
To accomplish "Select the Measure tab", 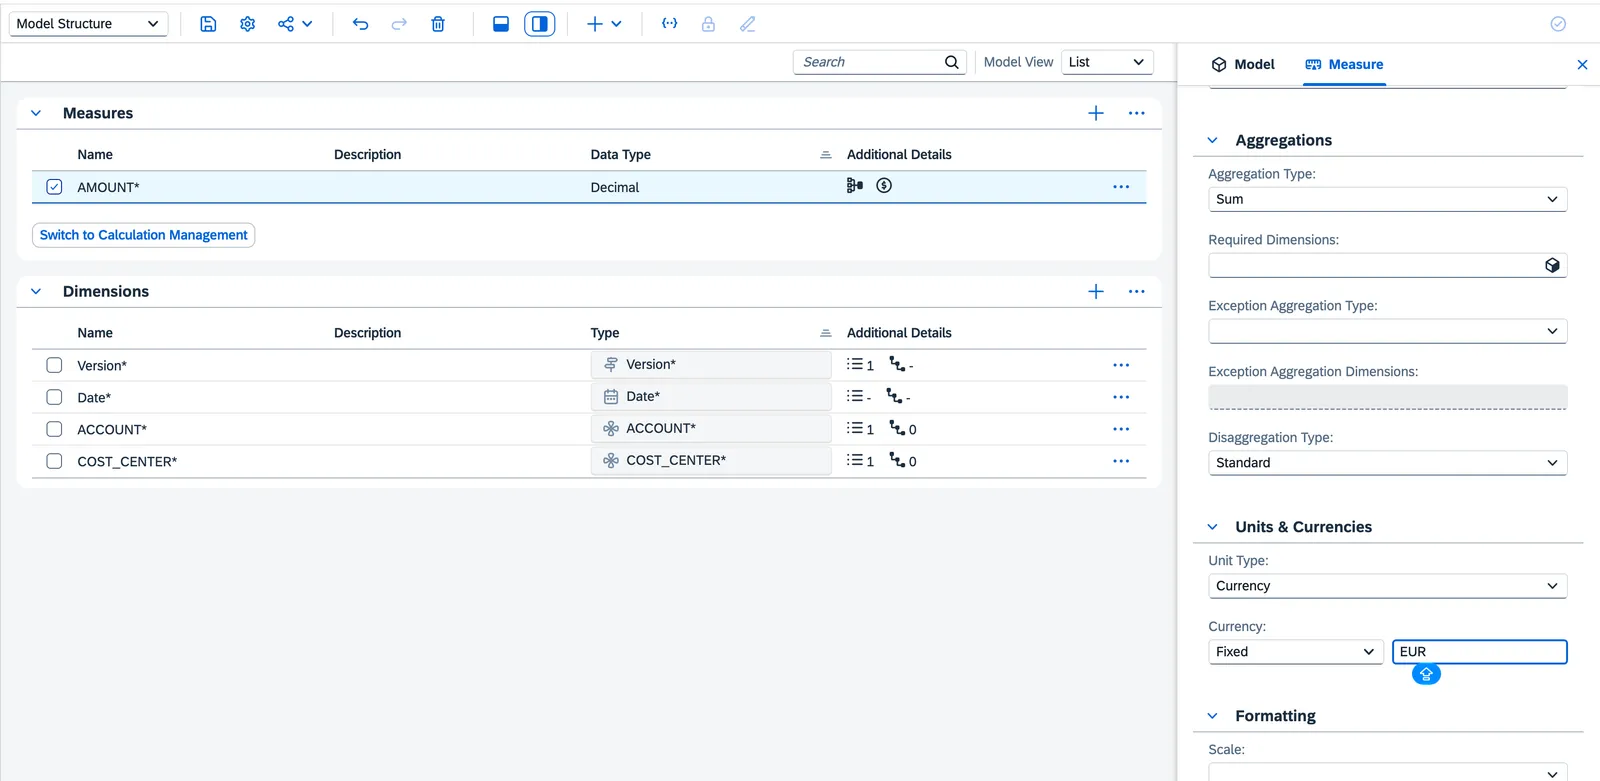I will [x=1344, y=64].
